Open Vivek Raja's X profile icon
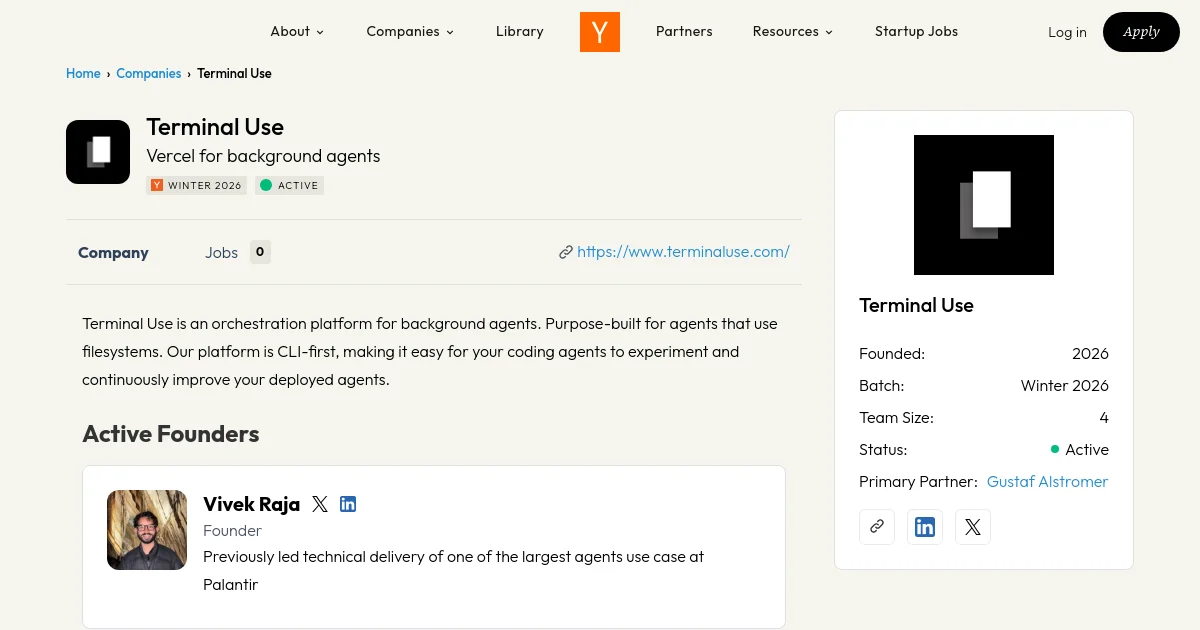 (320, 504)
